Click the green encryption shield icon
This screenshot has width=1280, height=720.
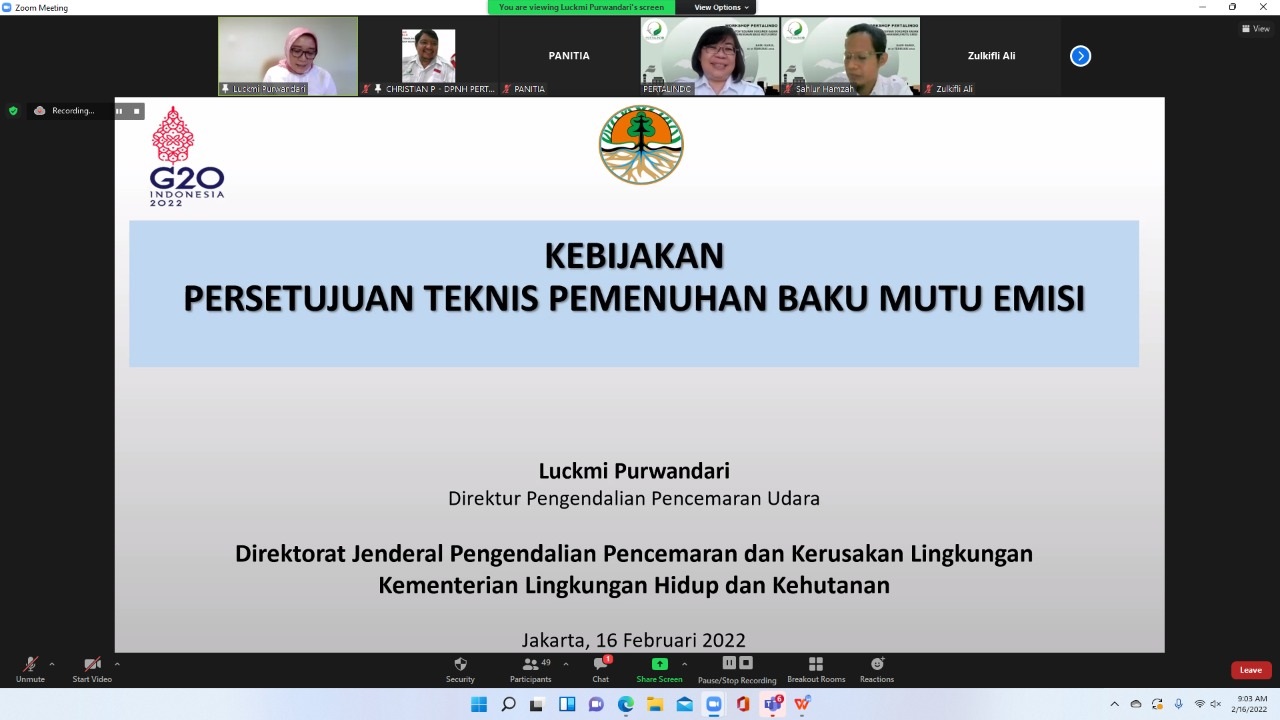(x=13, y=111)
